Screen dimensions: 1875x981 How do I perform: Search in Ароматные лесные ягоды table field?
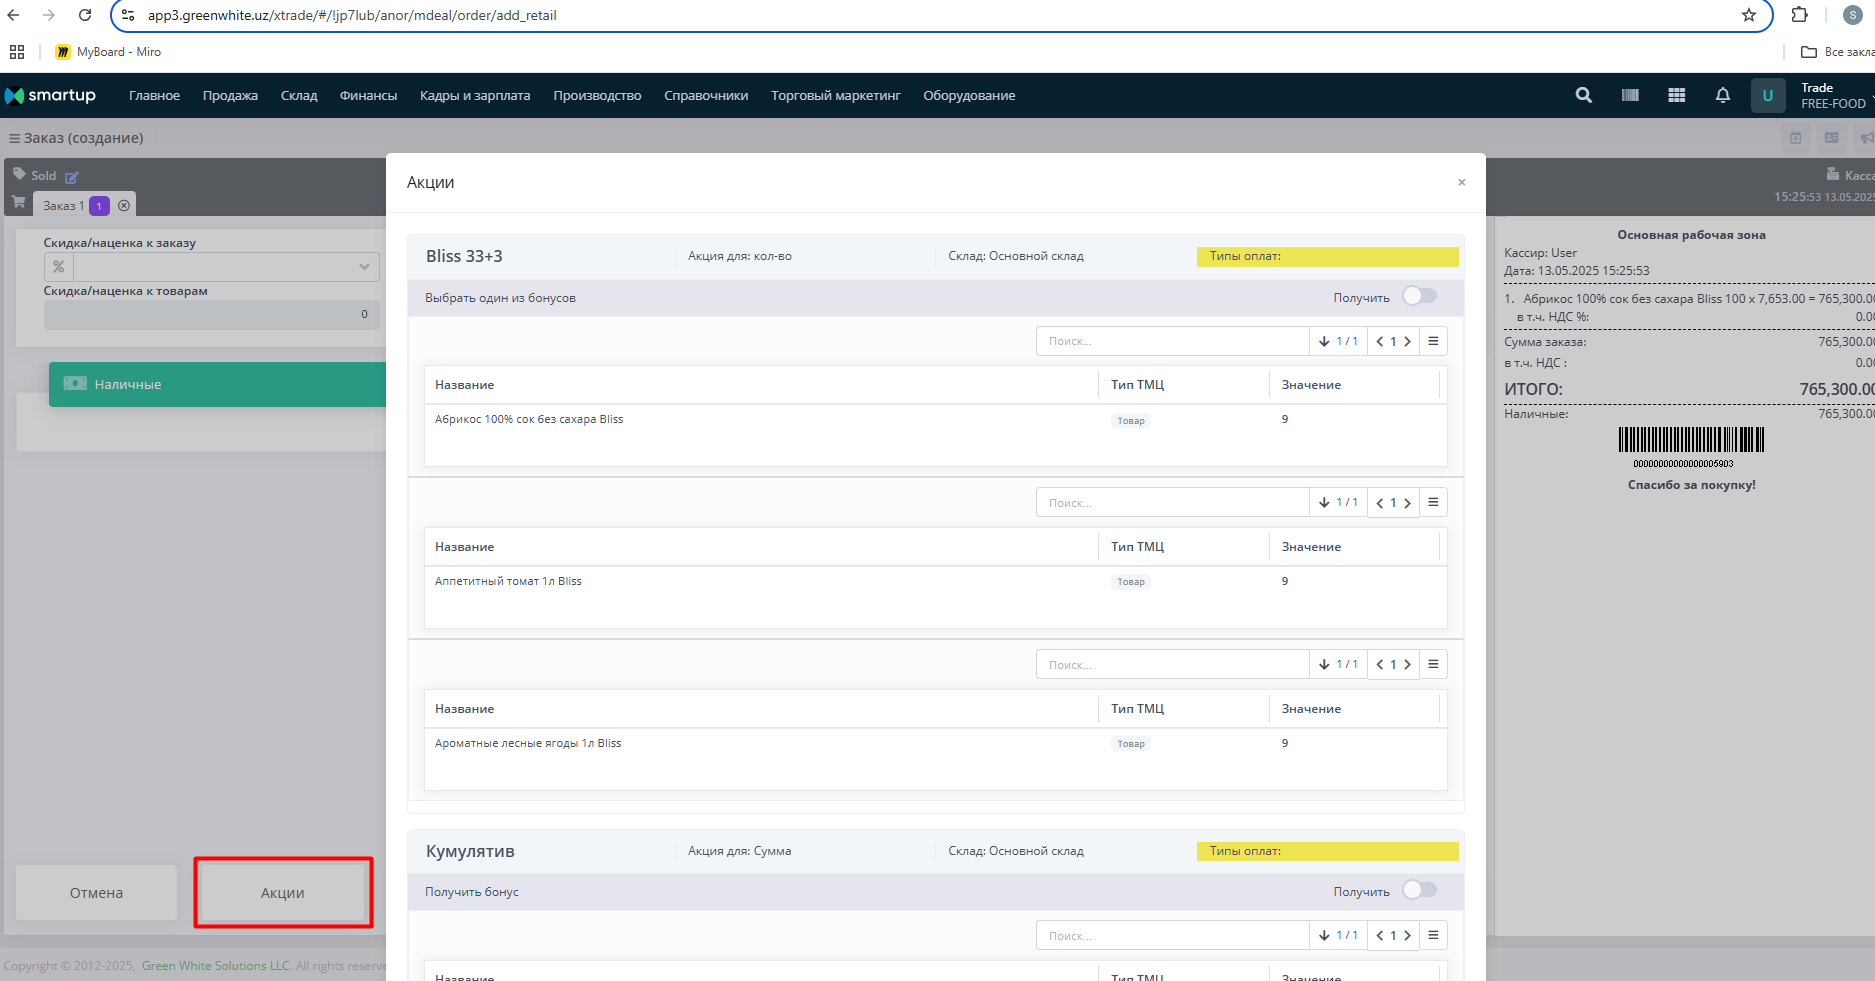[x=1172, y=664]
